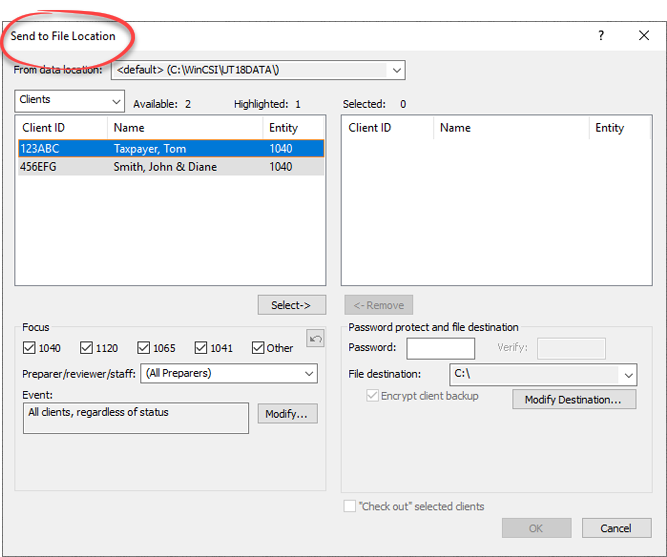
Task: Click the Name column header in available list
Action: tap(185, 128)
